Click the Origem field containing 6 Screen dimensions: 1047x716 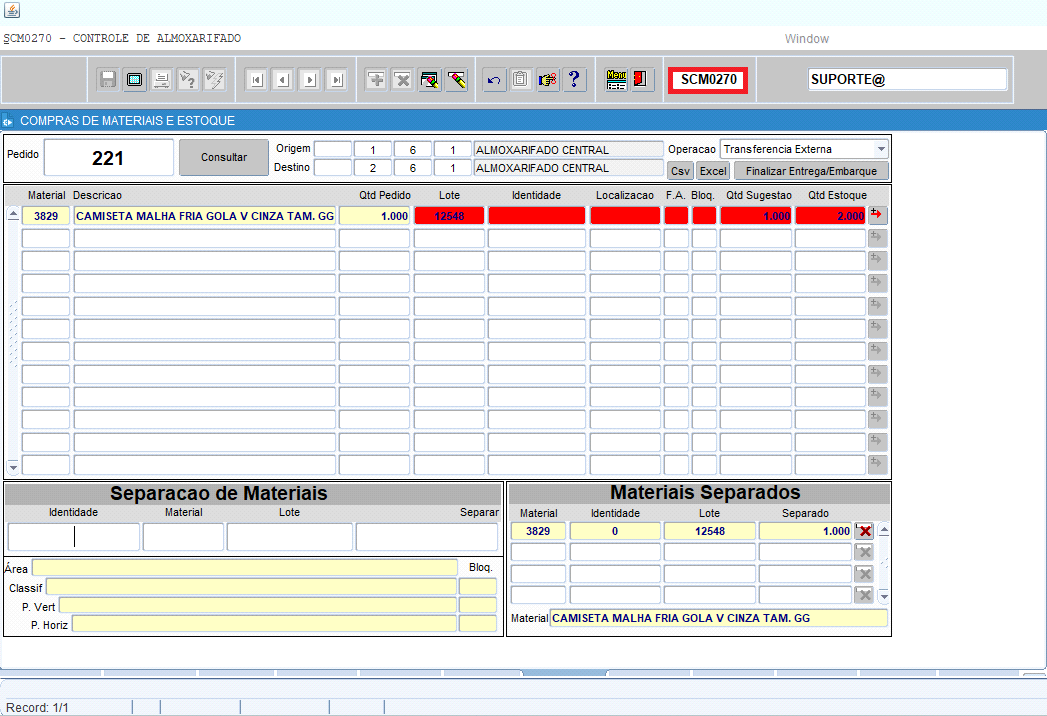tap(413, 150)
